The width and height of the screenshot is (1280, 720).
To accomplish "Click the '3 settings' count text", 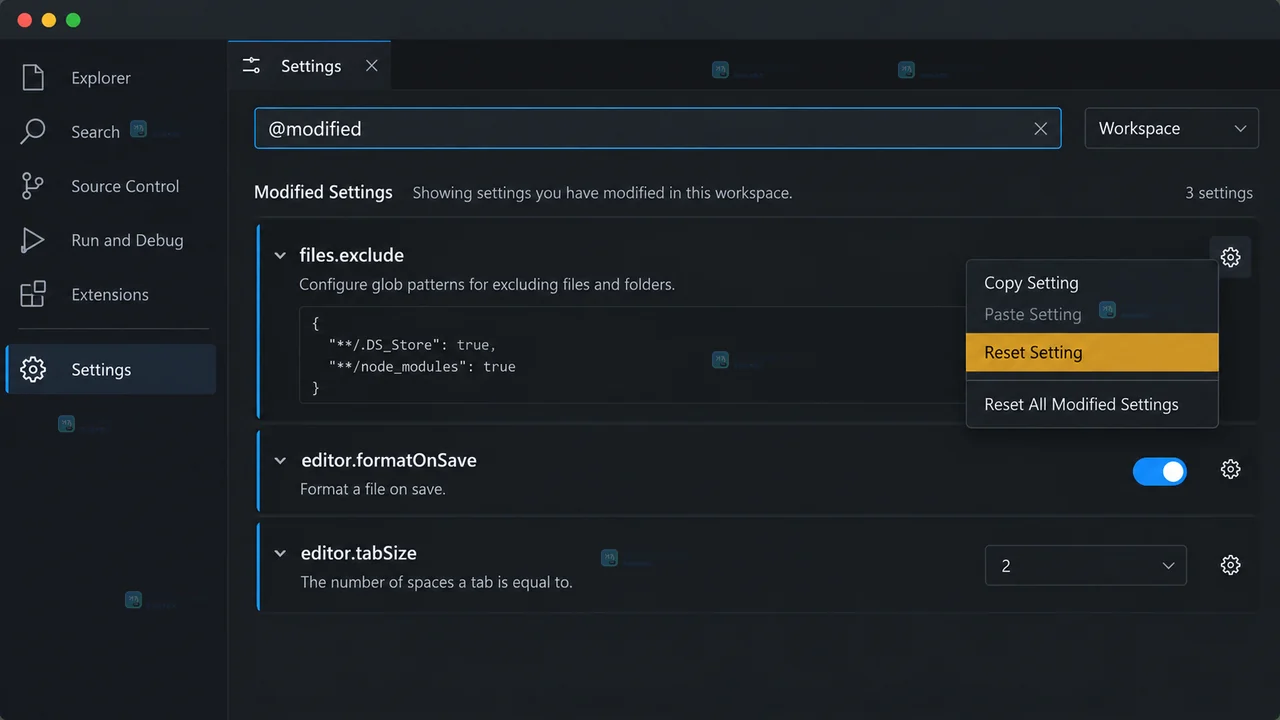I will 1219,193.
